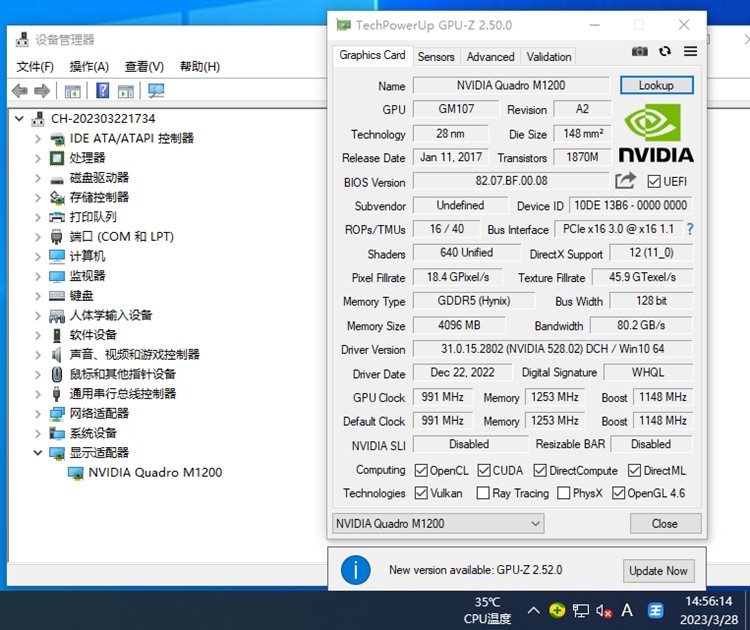The image size is (750, 630).
Task: Open the 文件(F) menu
Action: (35, 66)
